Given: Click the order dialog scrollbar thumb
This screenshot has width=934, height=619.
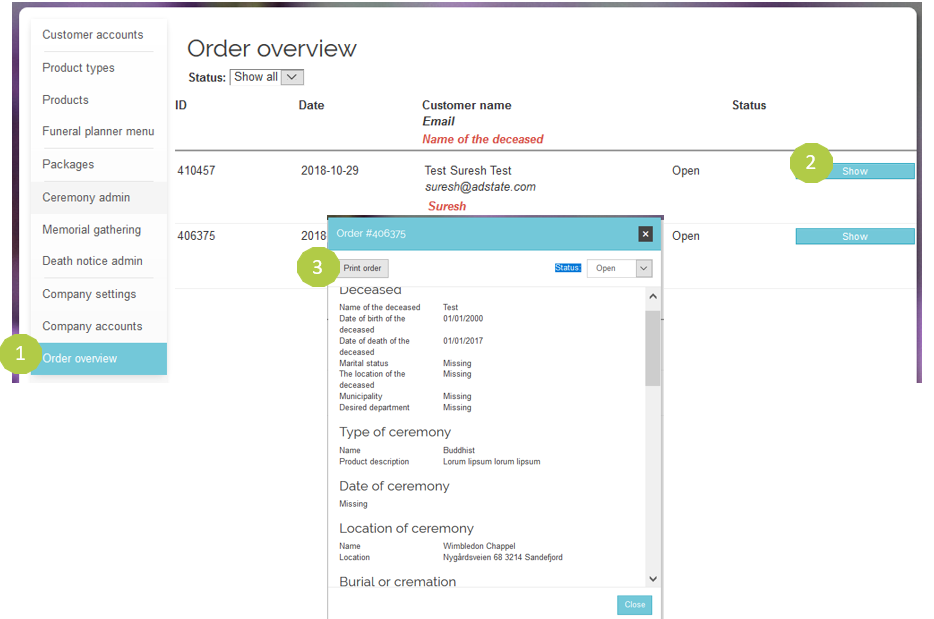Looking at the screenshot, I should pyautogui.click(x=652, y=347).
